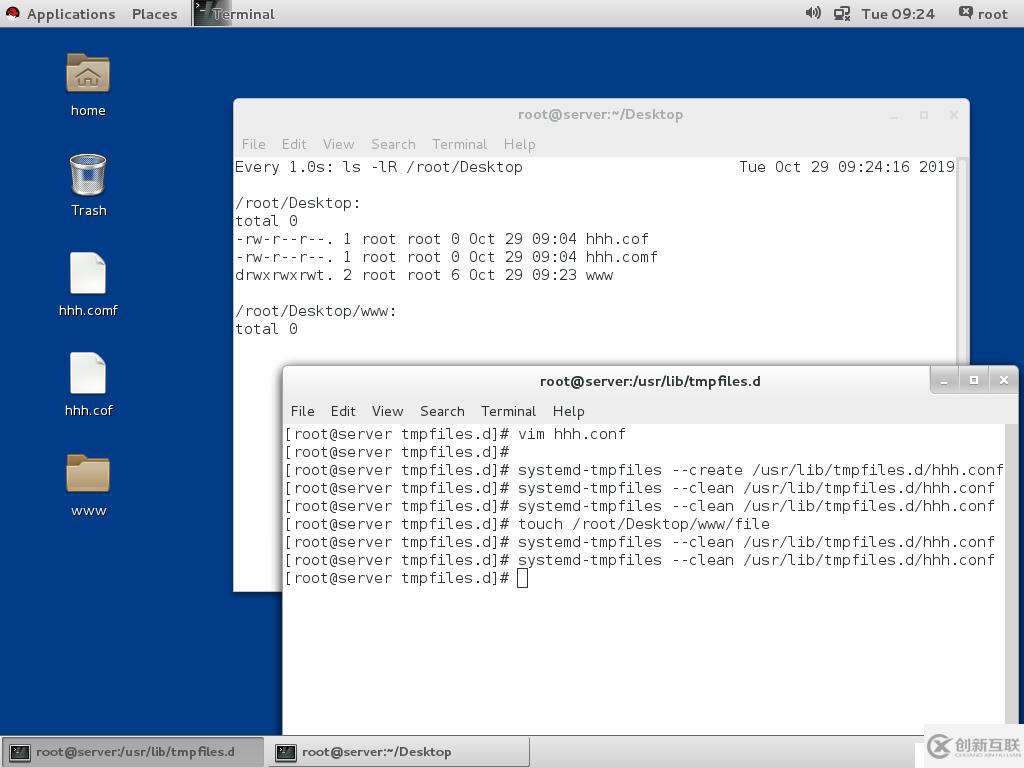1024x768 pixels.
Task: Switch to tmpfiles.d terminal via taskbar
Action: pos(133,752)
